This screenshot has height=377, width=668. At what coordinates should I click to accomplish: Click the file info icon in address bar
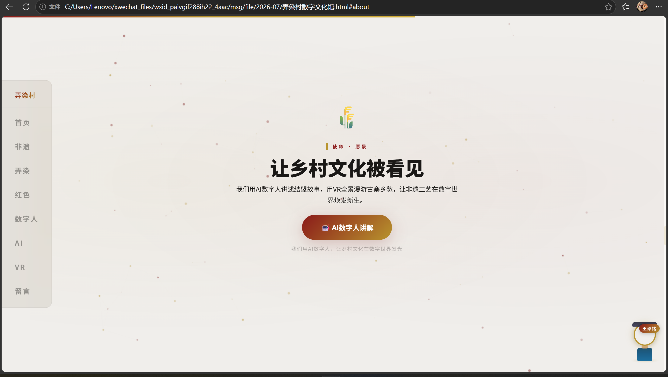coord(43,7)
